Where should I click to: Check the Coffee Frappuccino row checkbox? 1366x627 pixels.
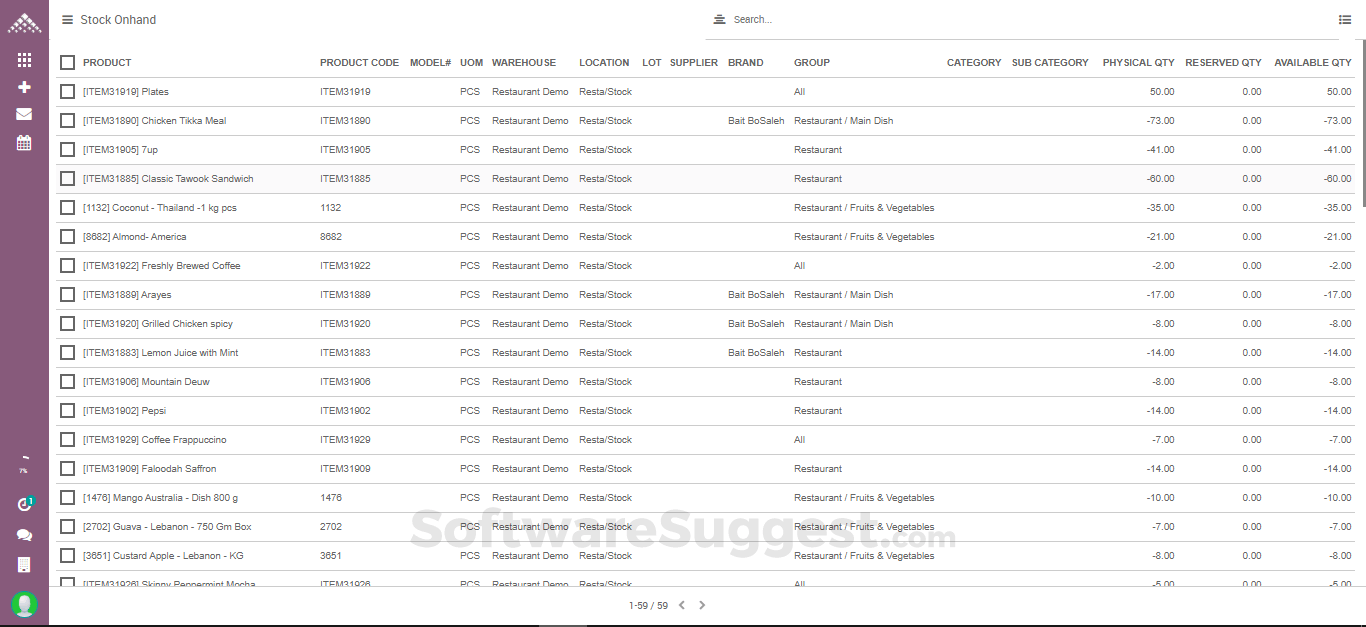[67, 440]
